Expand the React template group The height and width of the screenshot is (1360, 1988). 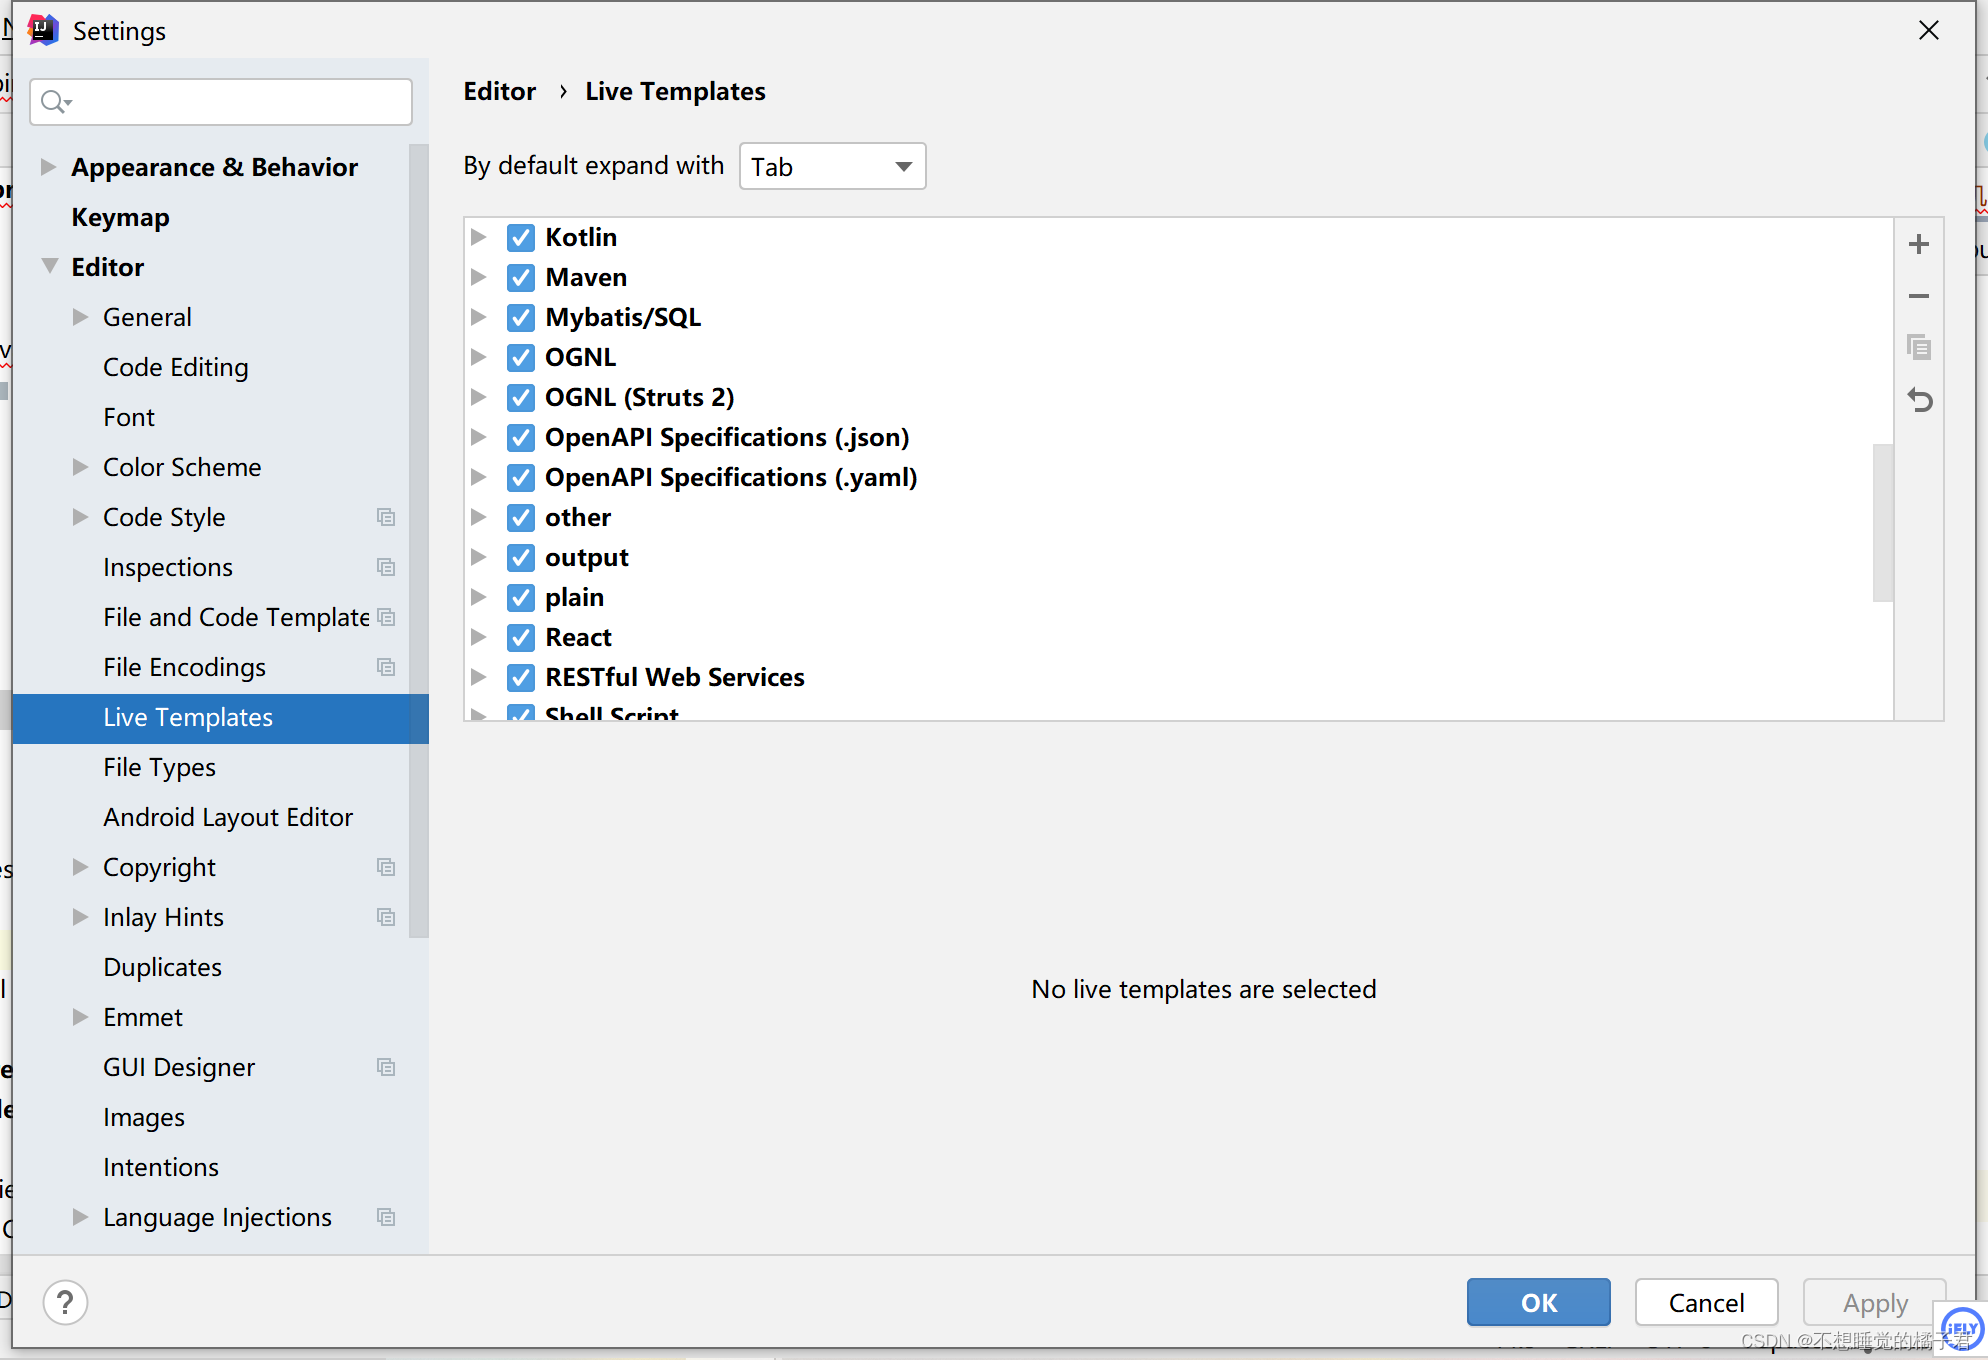479,637
